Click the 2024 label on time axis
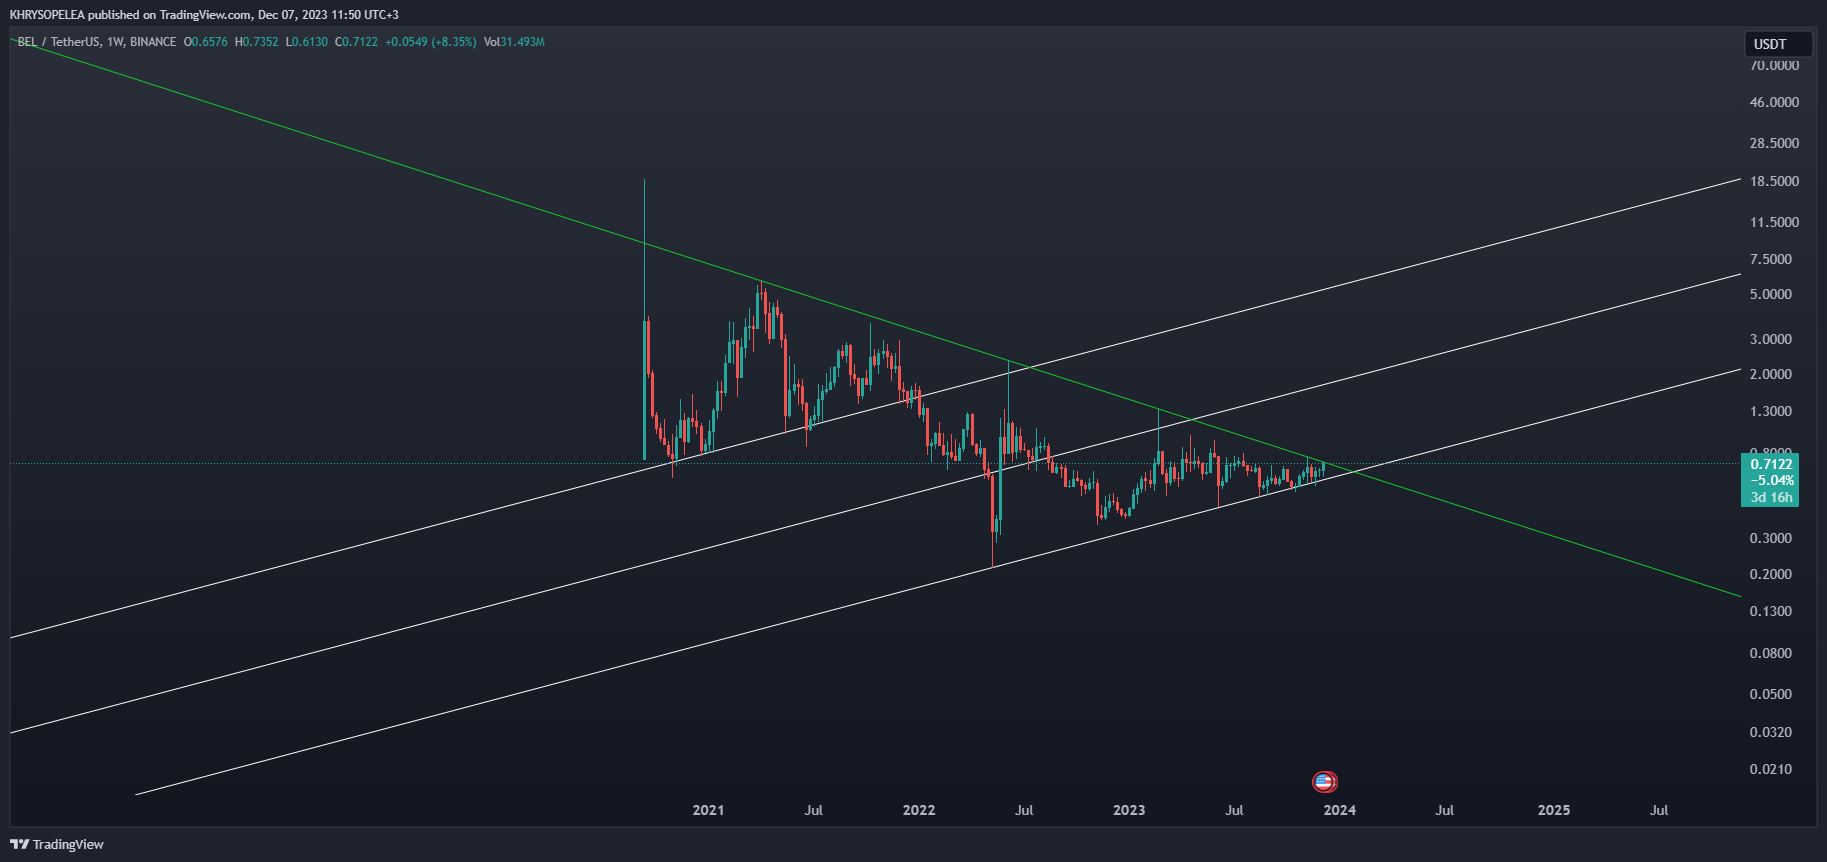The width and height of the screenshot is (1827, 862). [x=1340, y=810]
